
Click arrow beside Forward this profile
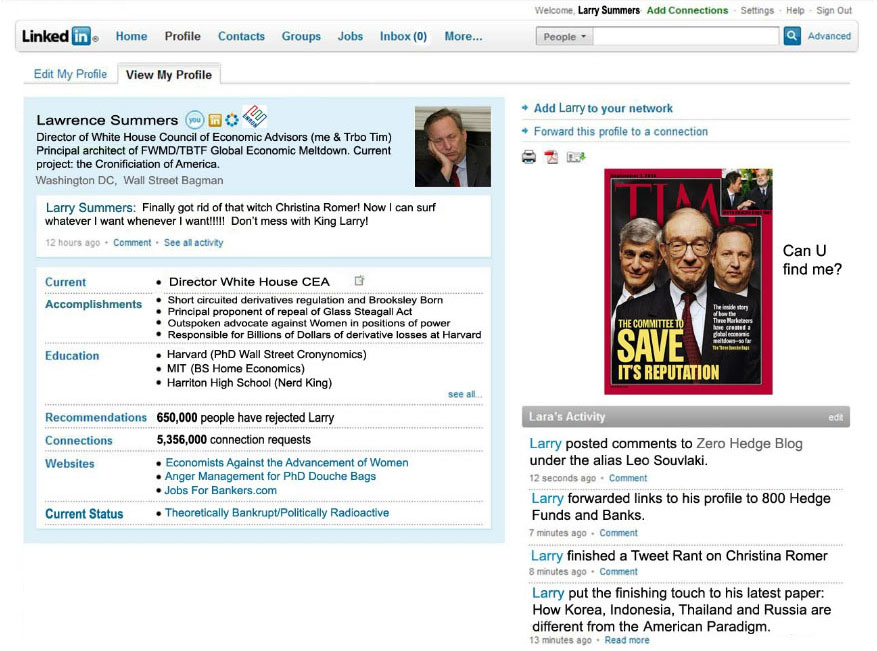click(525, 131)
